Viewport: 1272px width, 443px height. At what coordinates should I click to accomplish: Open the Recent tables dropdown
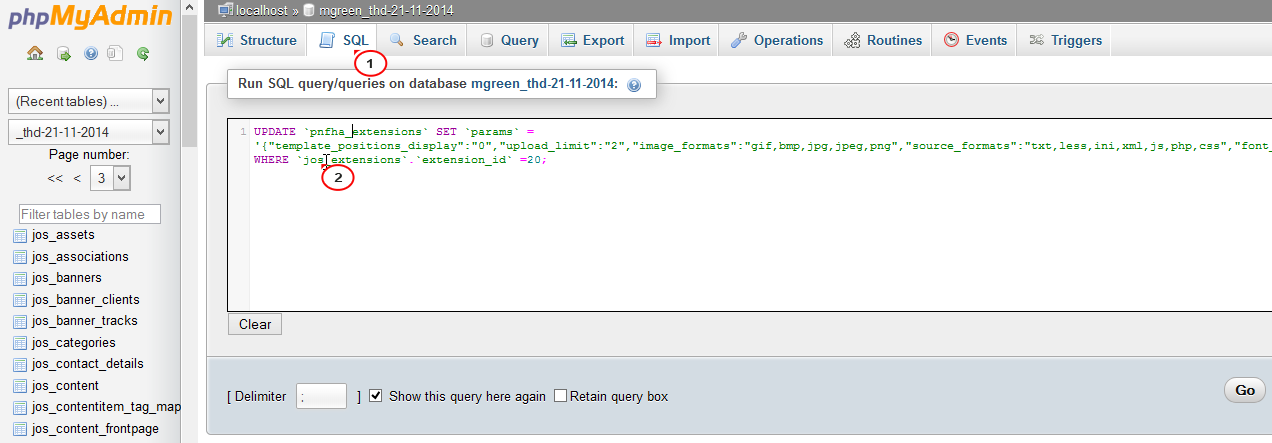[89, 101]
